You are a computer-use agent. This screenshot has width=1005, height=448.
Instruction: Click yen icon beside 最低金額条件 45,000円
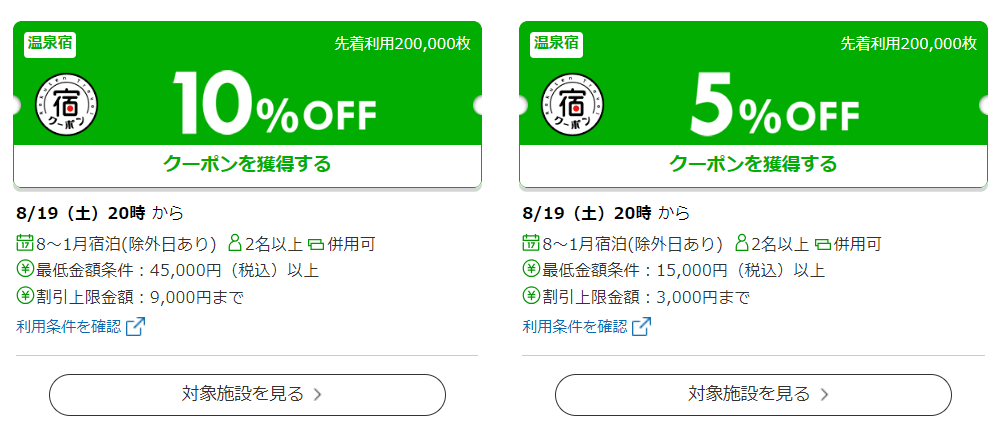(x=25, y=270)
